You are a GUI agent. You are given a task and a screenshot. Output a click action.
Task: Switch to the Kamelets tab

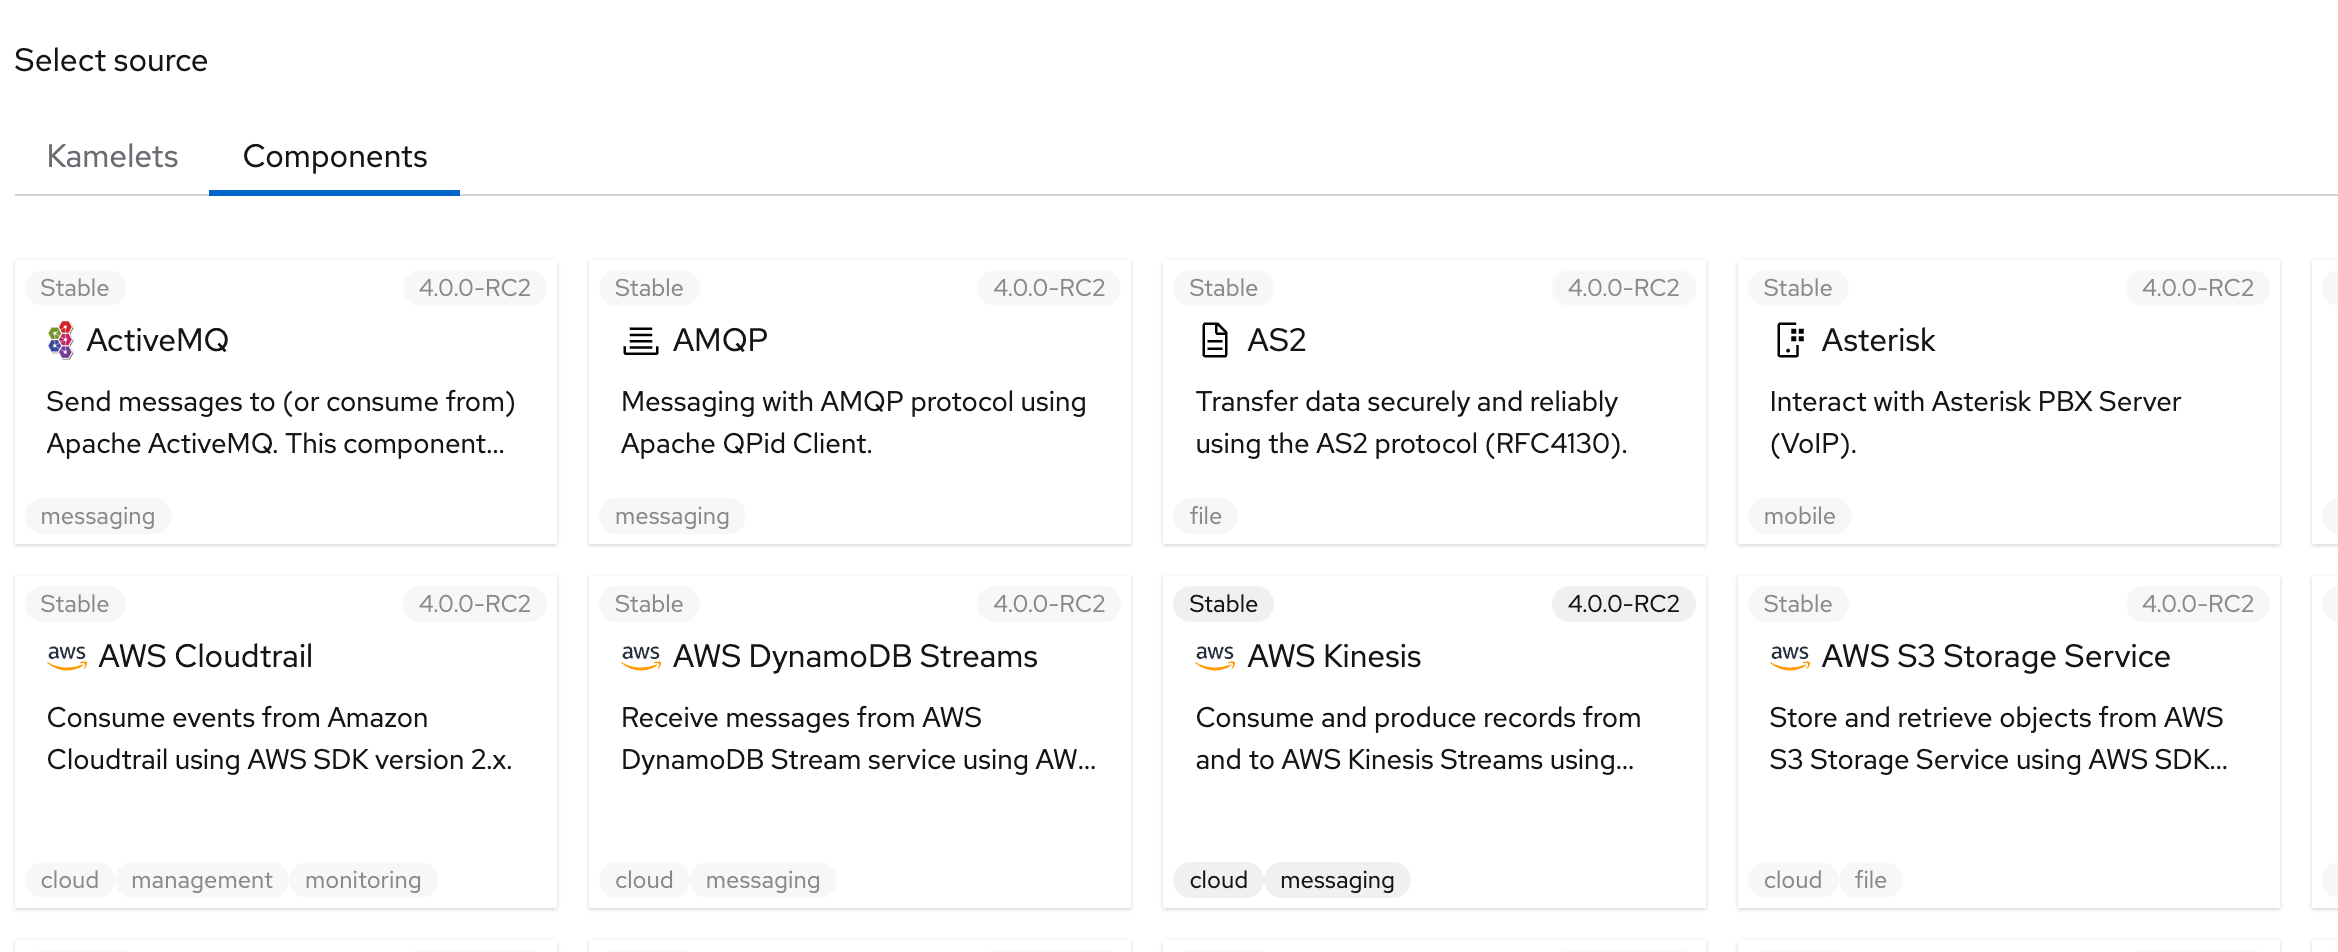click(x=112, y=156)
